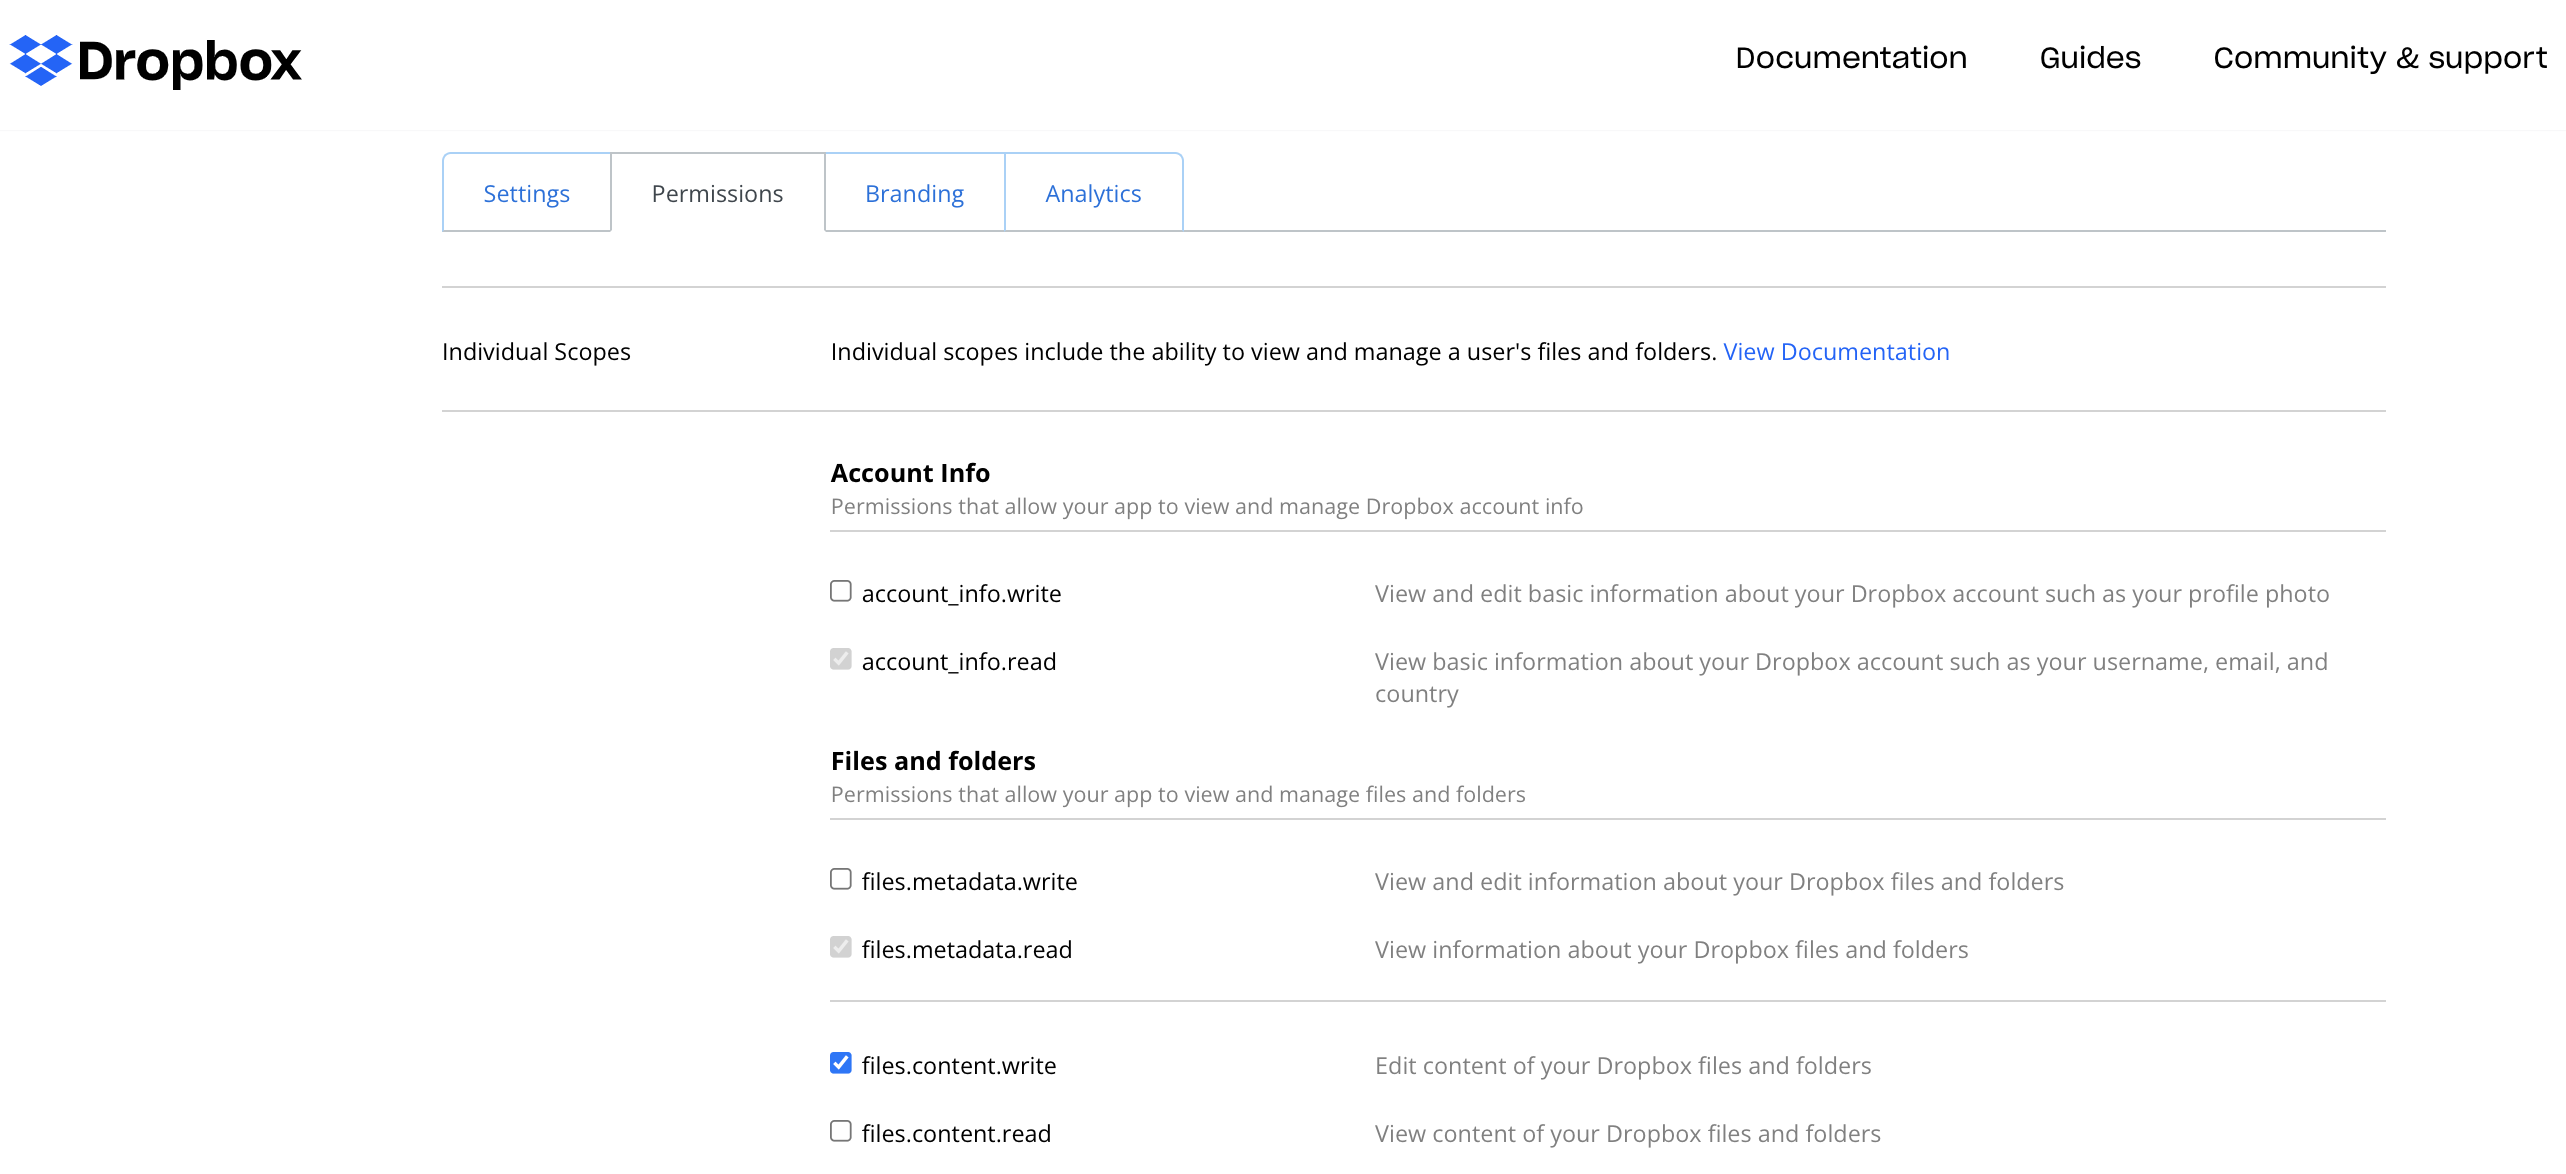Open the Guides navigation item
The image size is (2566, 1174).
pyautogui.click(x=2089, y=58)
